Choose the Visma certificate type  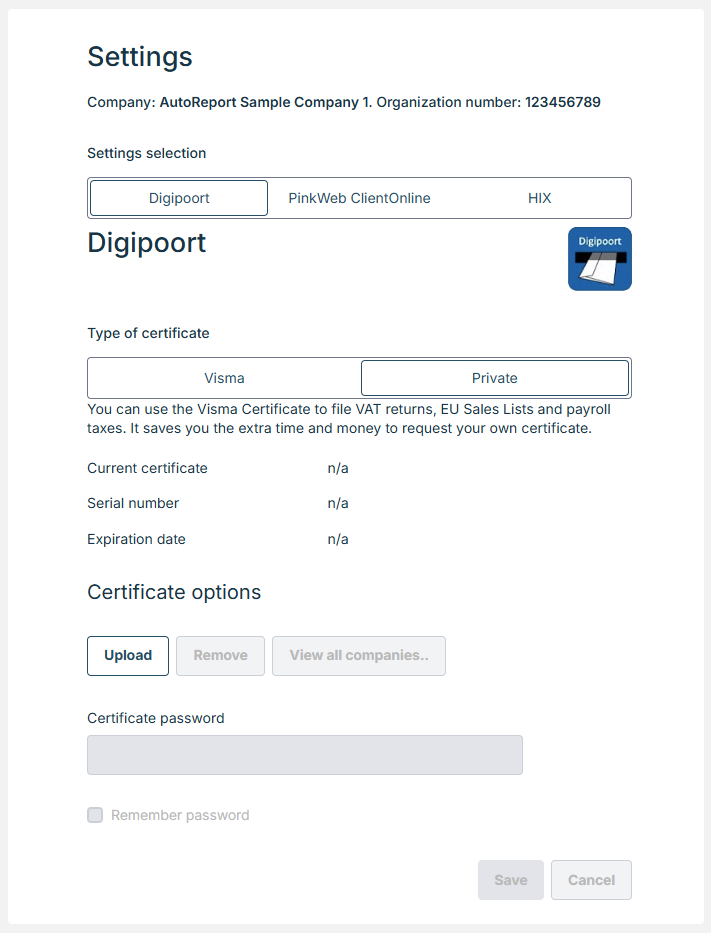click(x=224, y=378)
